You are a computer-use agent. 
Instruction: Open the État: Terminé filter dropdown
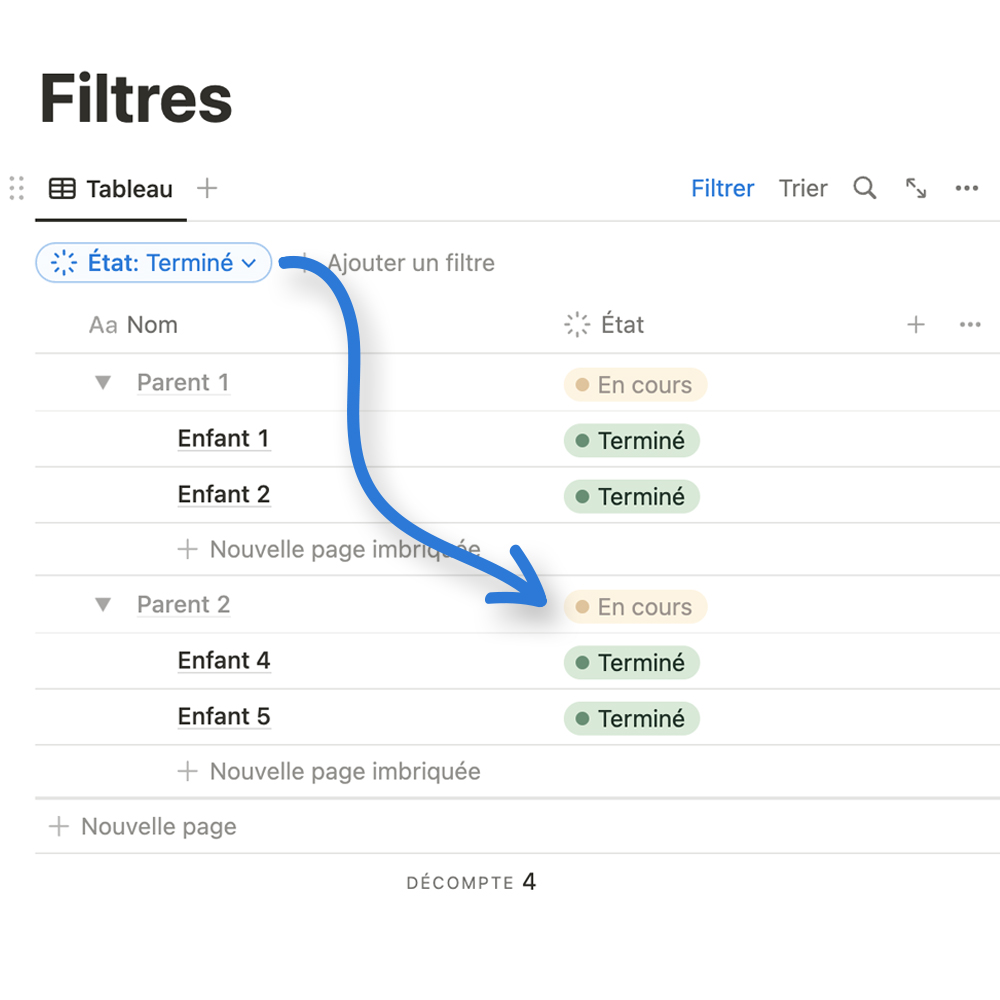coord(154,262)
